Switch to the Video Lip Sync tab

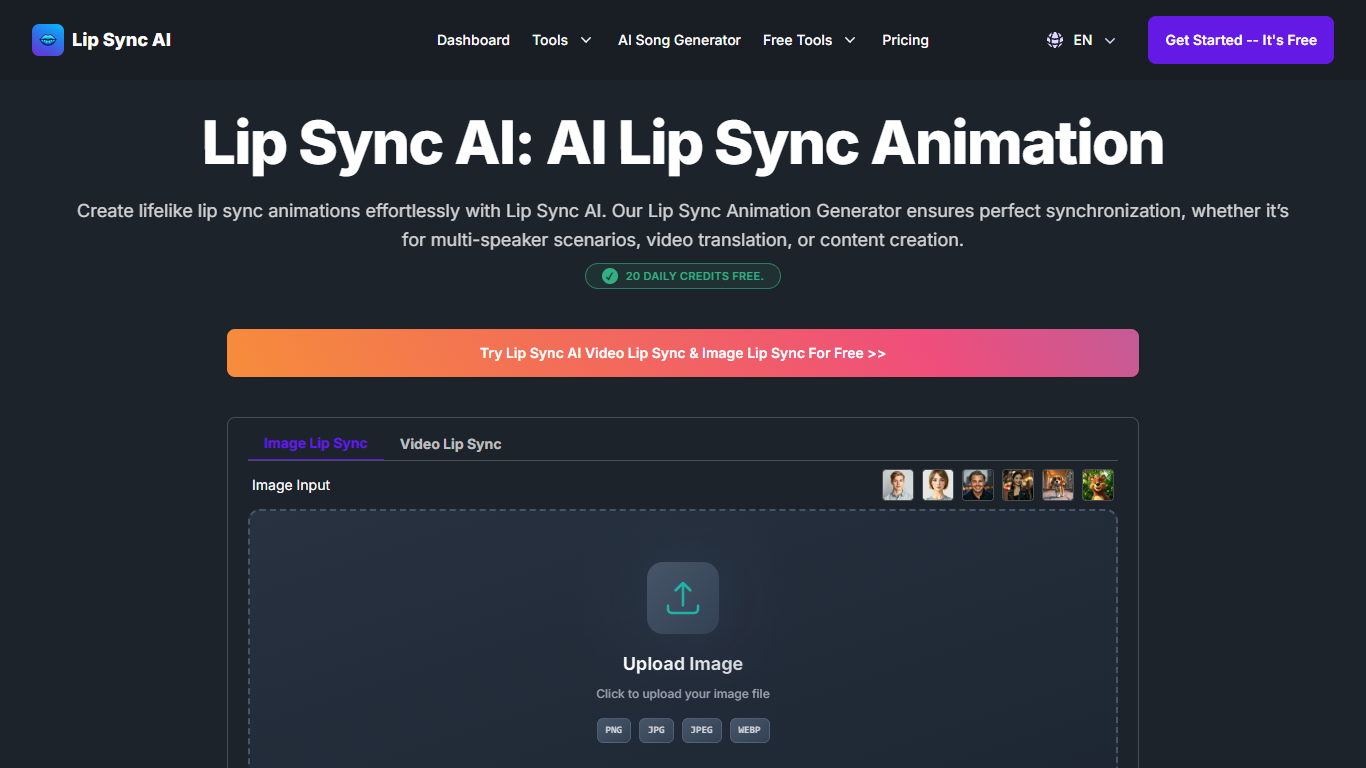tap(451, 444)
